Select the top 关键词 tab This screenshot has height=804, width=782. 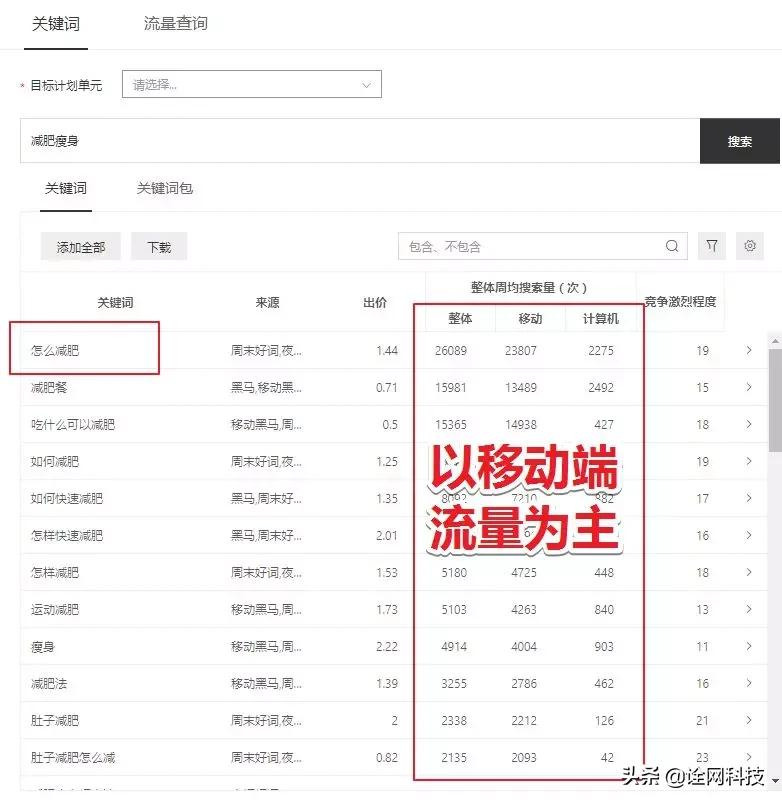click(56, 23)
